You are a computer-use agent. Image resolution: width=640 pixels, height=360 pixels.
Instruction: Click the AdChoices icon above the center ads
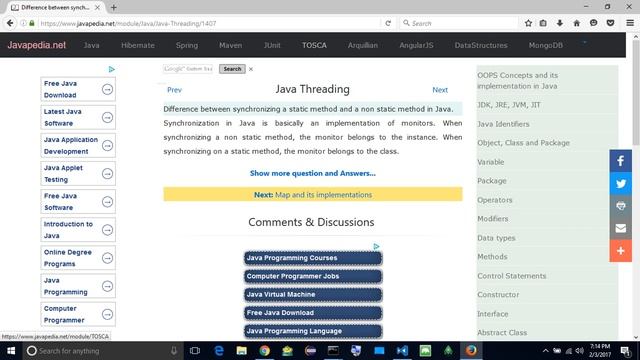pyautogui.click(x=376, y=247)
